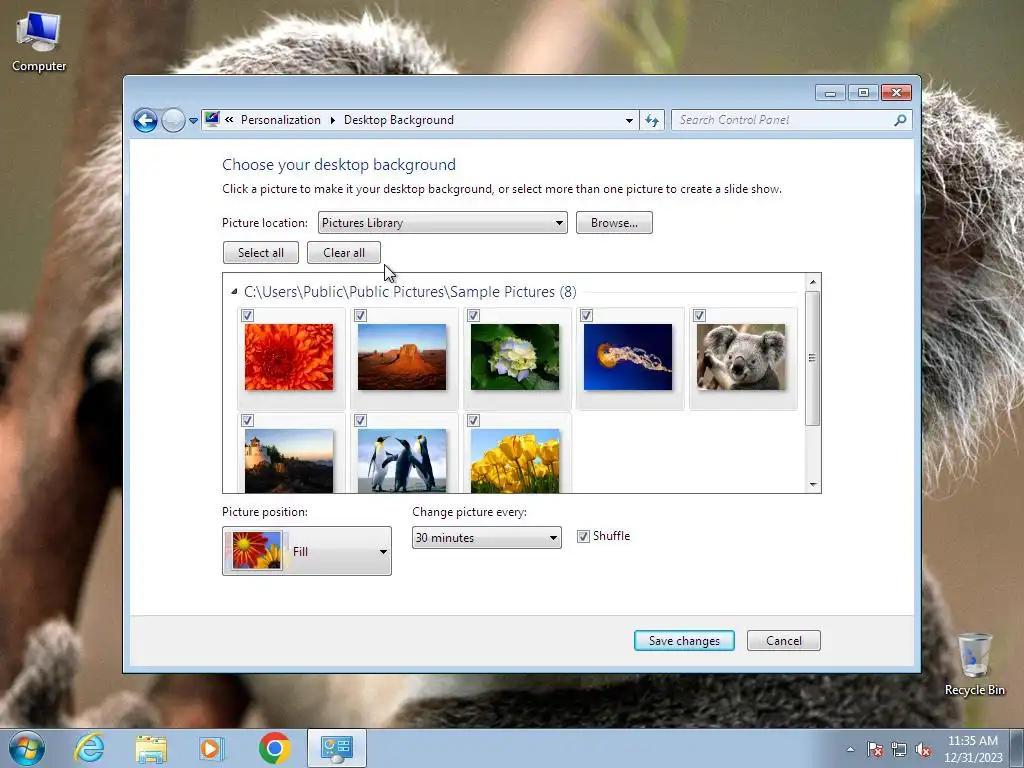
Task: Click the picture list scroll down arrow
Action: (x=813, y=485)
